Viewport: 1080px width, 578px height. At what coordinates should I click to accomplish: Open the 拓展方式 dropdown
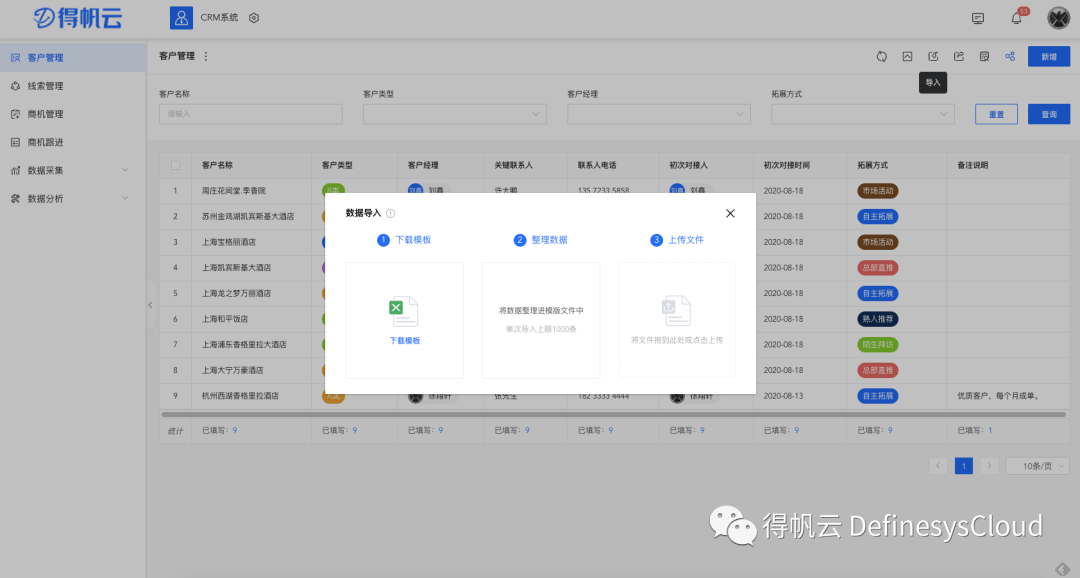862,114
